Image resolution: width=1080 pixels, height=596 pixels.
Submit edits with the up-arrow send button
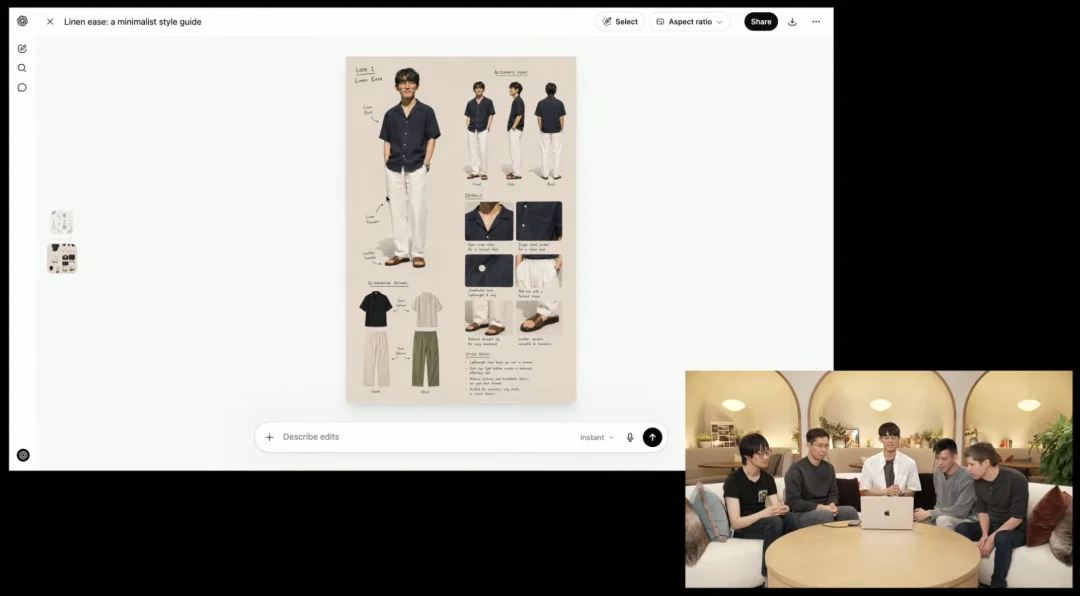tap(652, 437)
